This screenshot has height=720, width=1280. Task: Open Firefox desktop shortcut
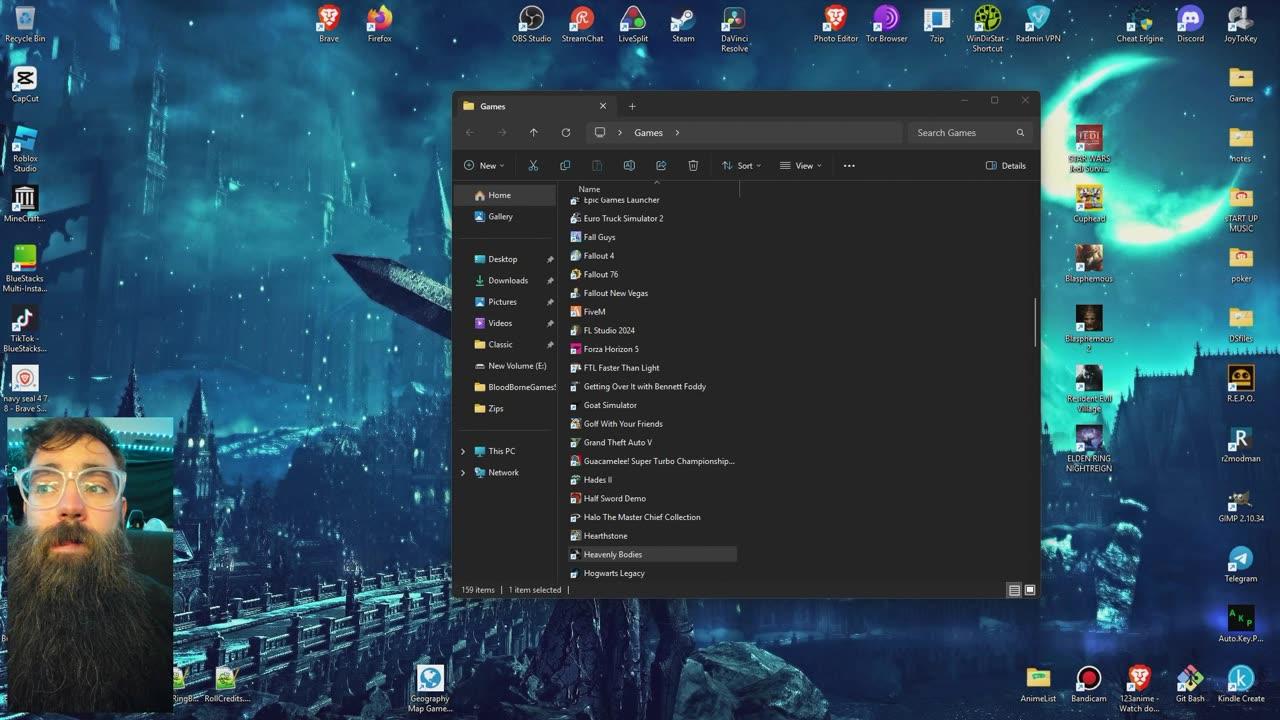pos(380,25)
